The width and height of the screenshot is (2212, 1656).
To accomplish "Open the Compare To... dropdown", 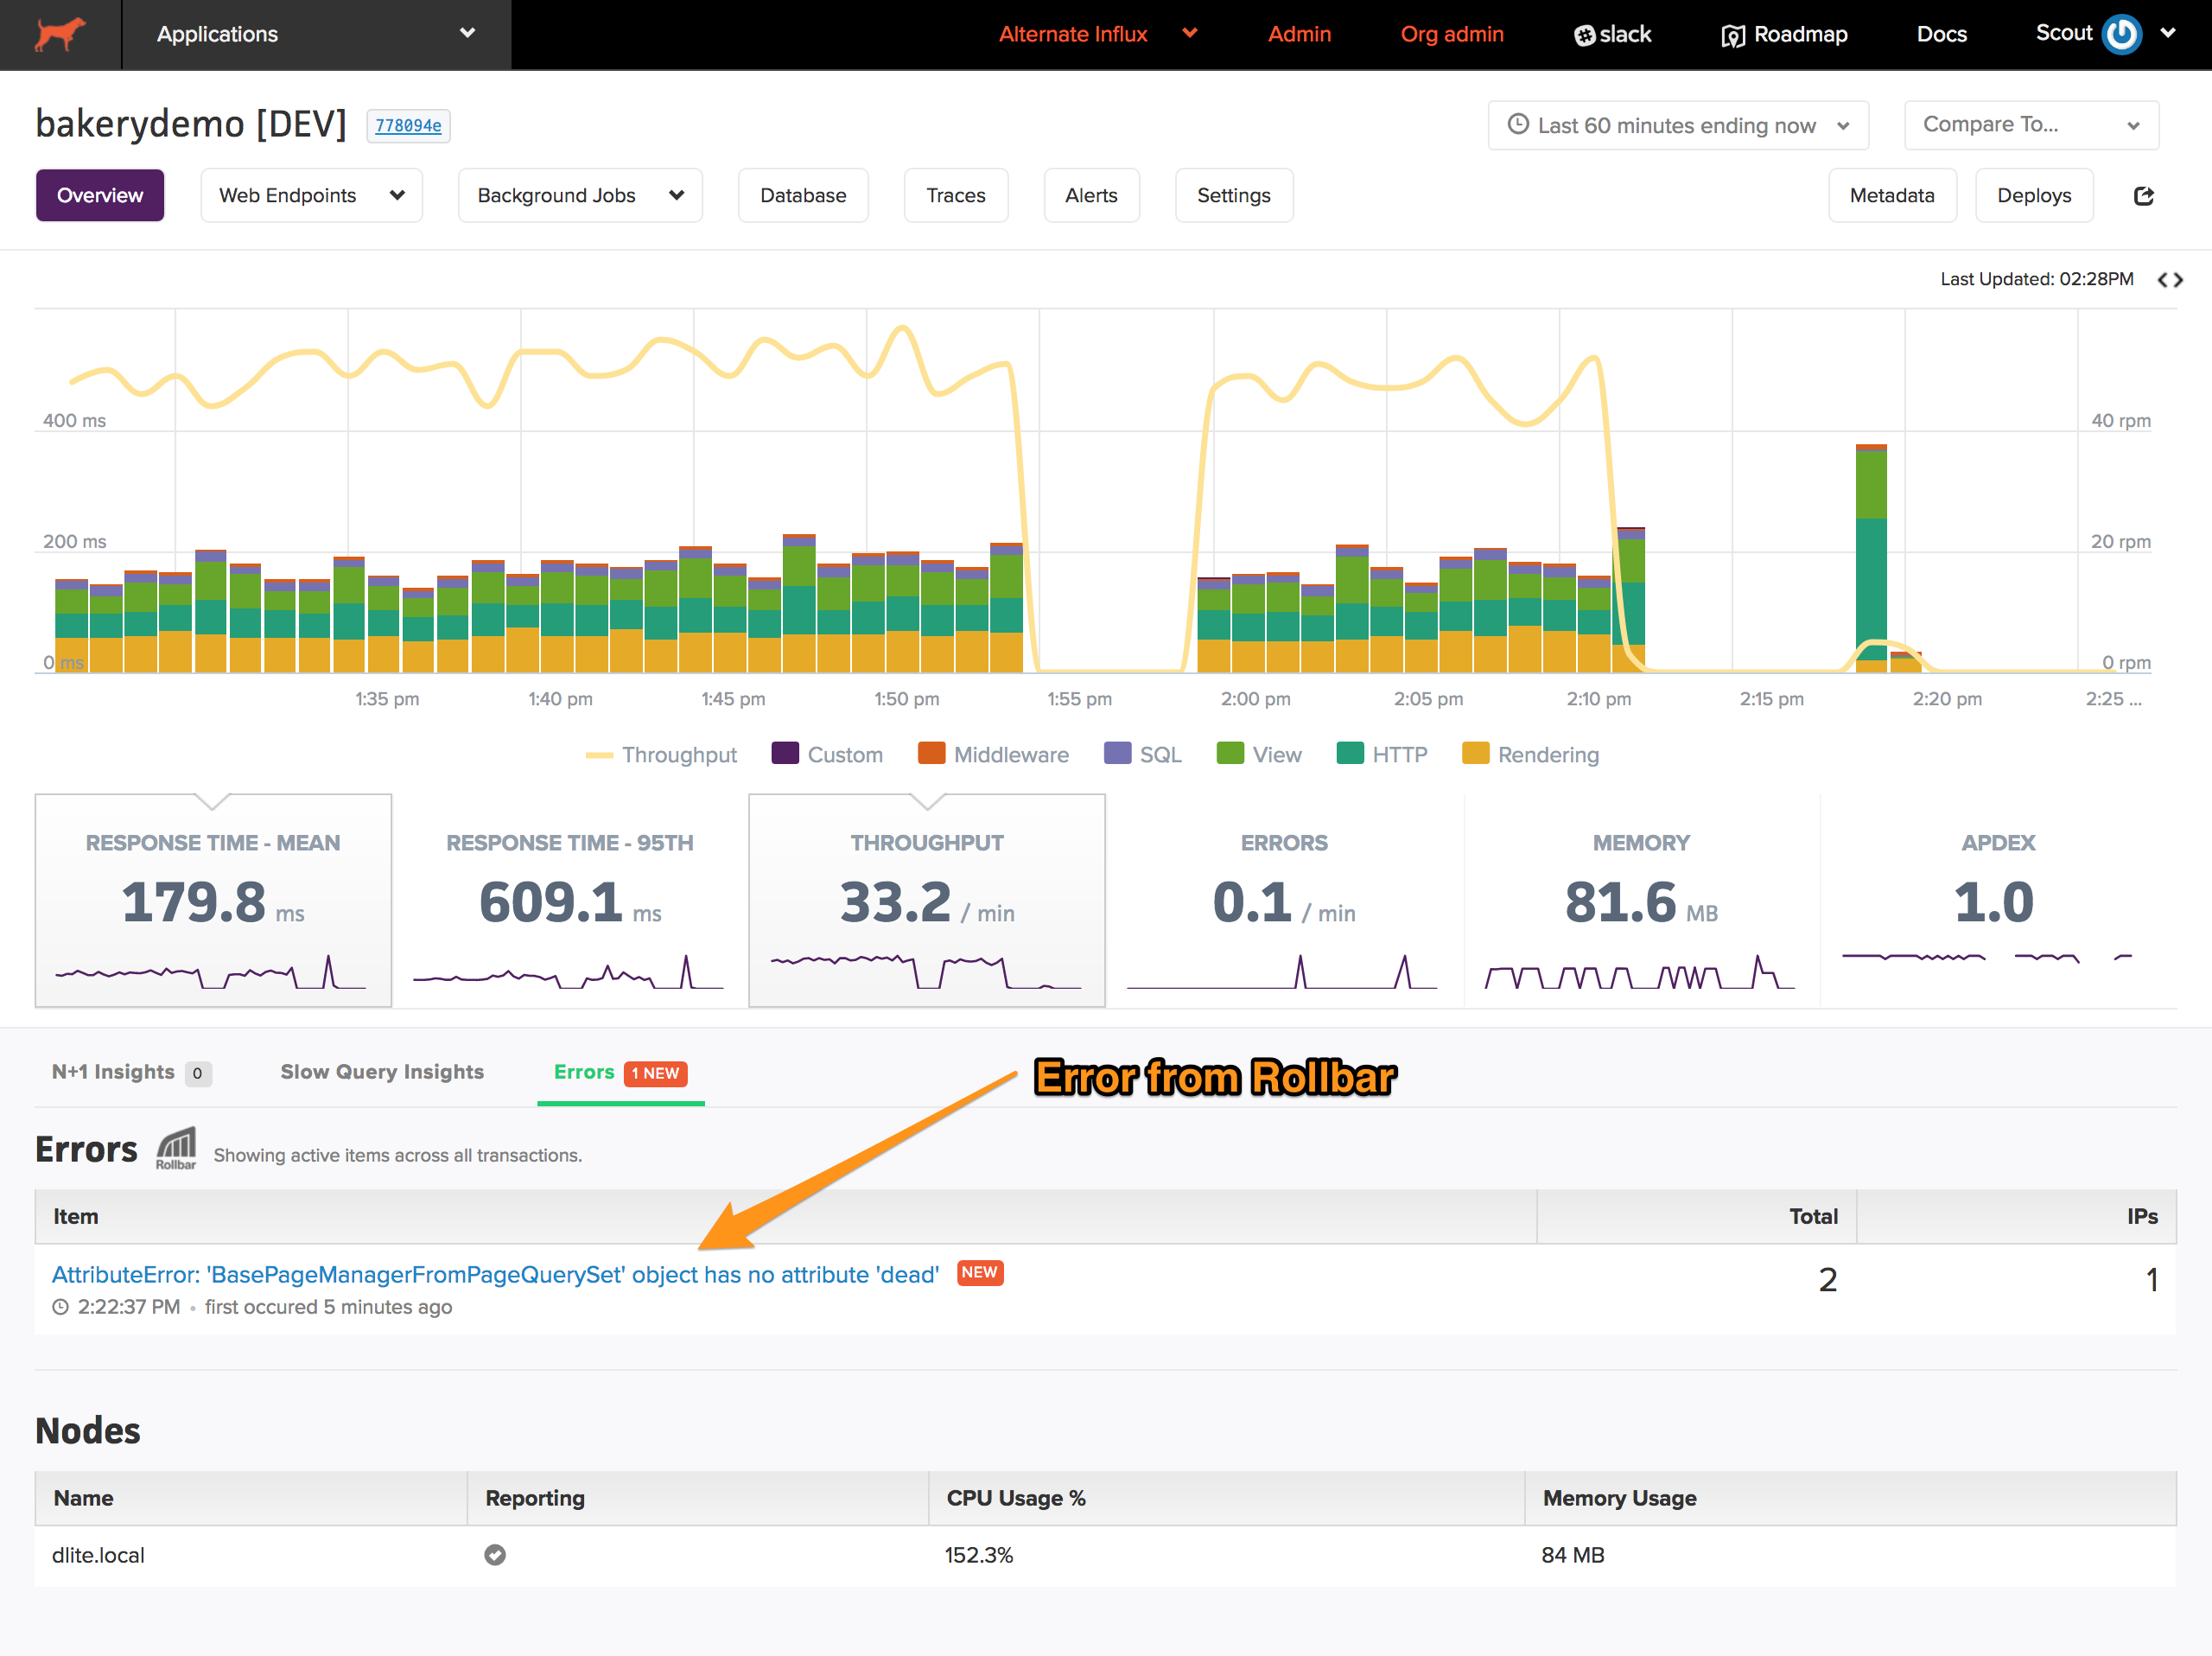I will (2031, 125).
